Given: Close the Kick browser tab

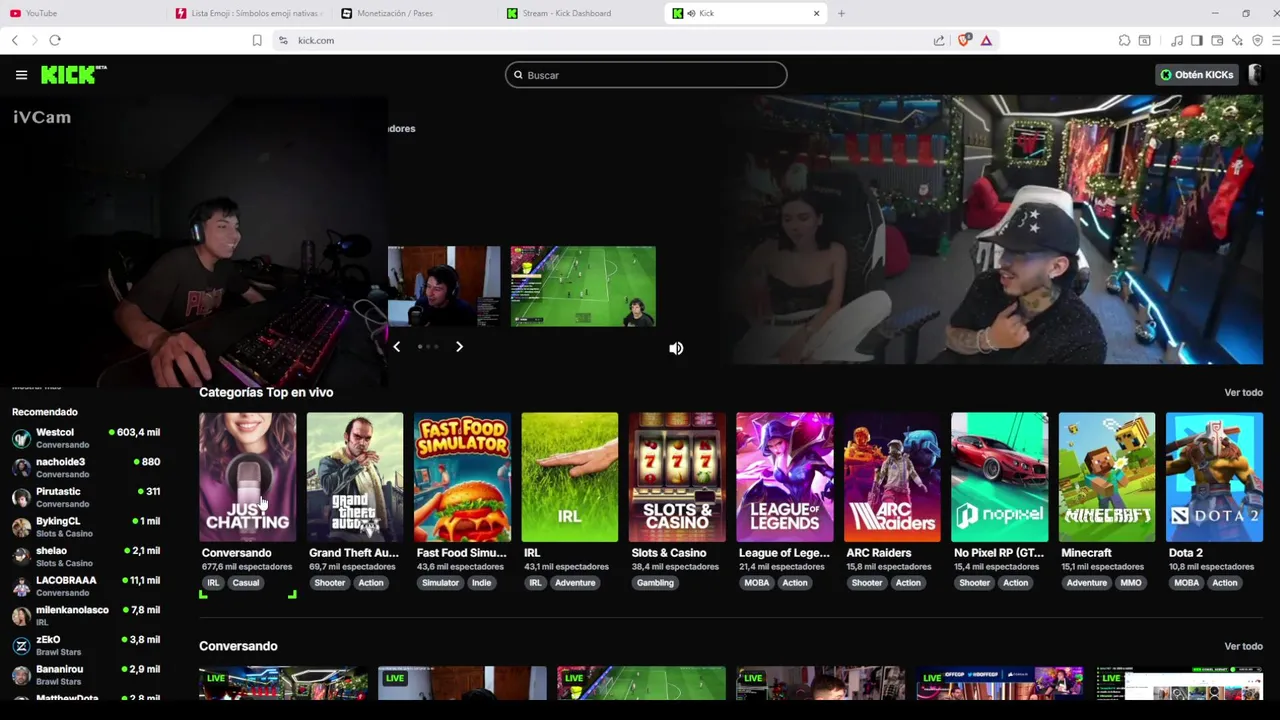Looking at the screenshot, I should tap(816, 13).
